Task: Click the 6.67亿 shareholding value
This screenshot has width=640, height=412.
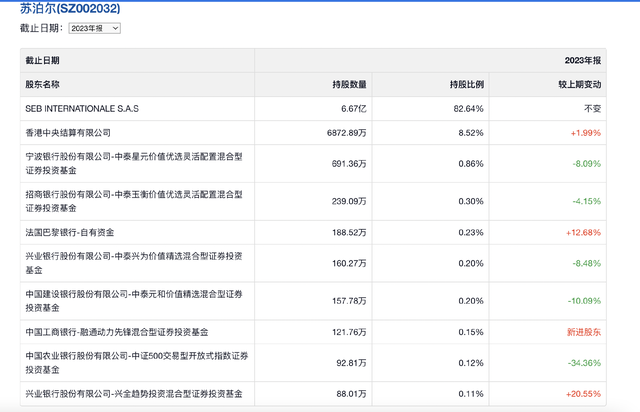Action: tap(354, 109)
